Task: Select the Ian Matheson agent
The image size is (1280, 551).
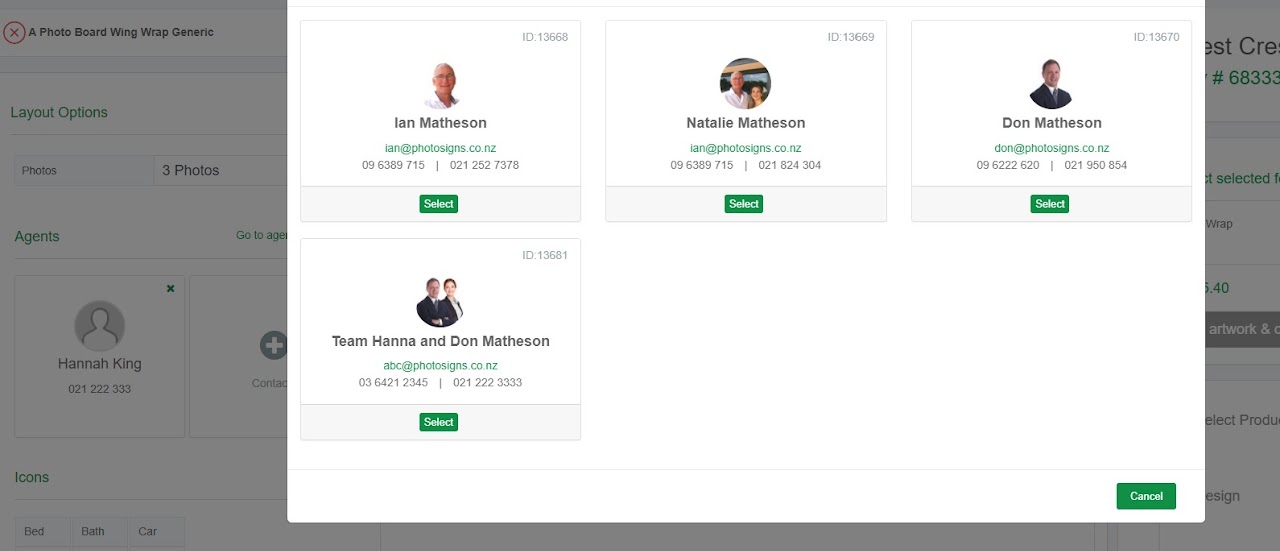Action: [x=439, y=204]
